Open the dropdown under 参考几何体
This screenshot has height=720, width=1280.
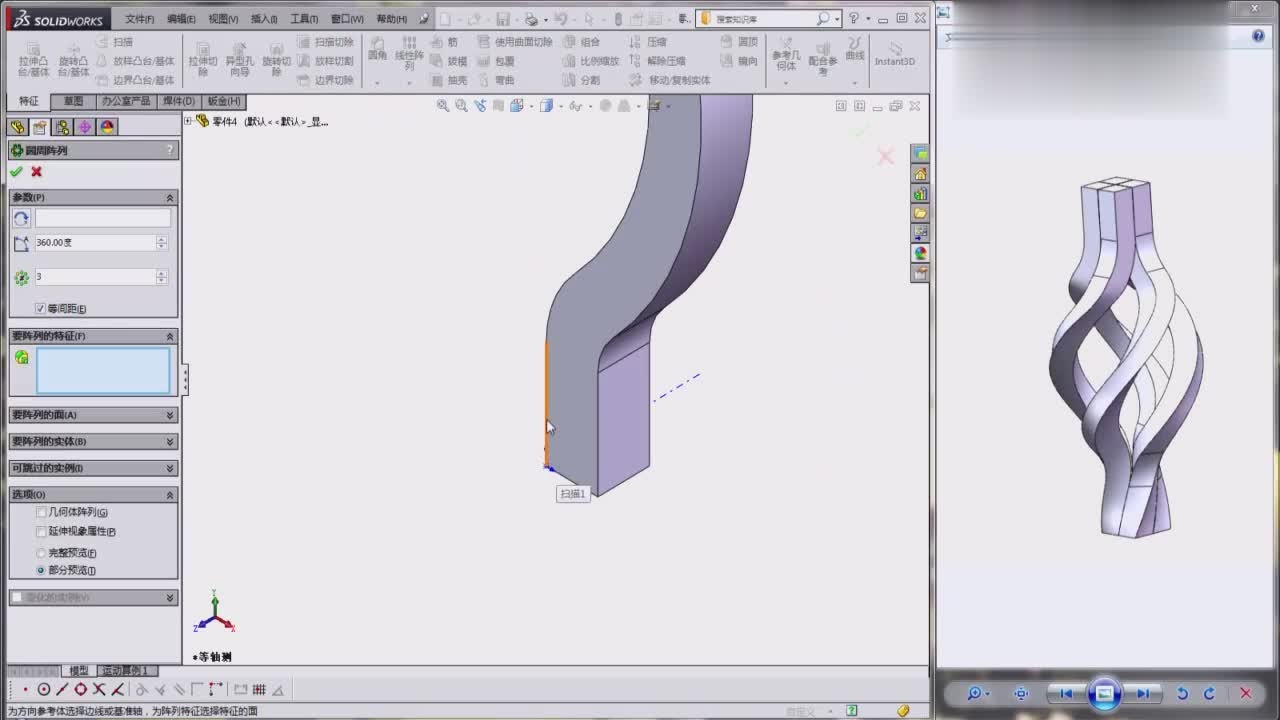tap(787, 82)
